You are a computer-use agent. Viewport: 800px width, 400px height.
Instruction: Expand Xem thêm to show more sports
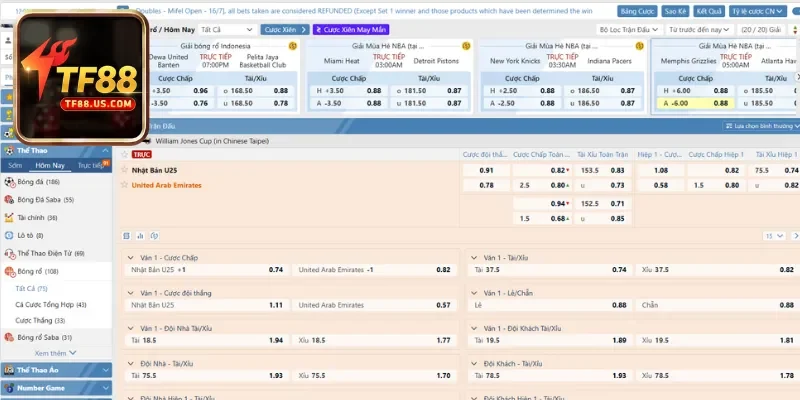56,353
